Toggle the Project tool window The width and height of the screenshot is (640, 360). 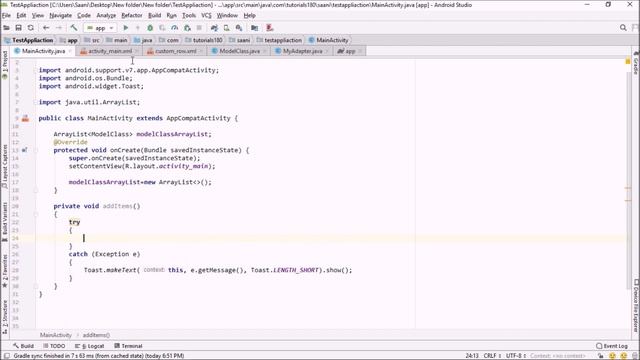click(5, 64)
